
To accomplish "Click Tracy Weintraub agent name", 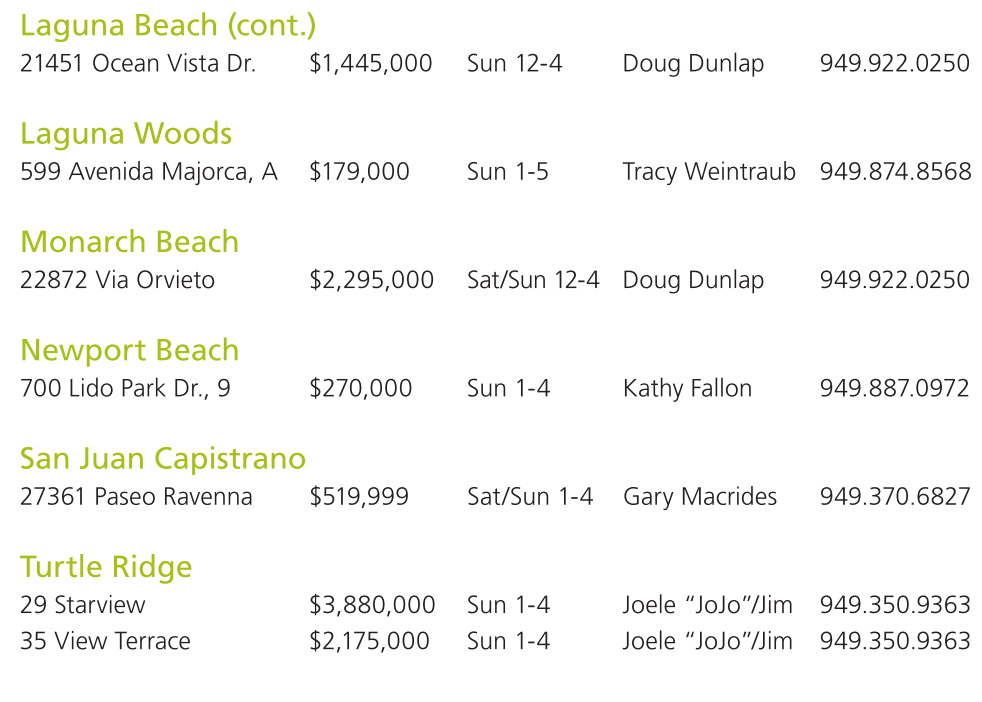I will click(709, 172).
